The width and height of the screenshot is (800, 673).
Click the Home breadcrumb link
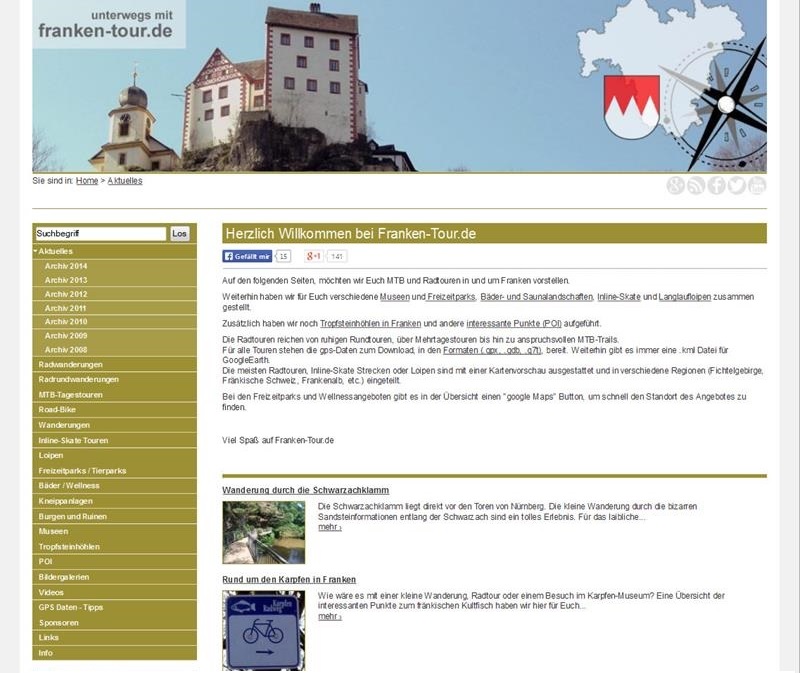click(x=87, y=181)
